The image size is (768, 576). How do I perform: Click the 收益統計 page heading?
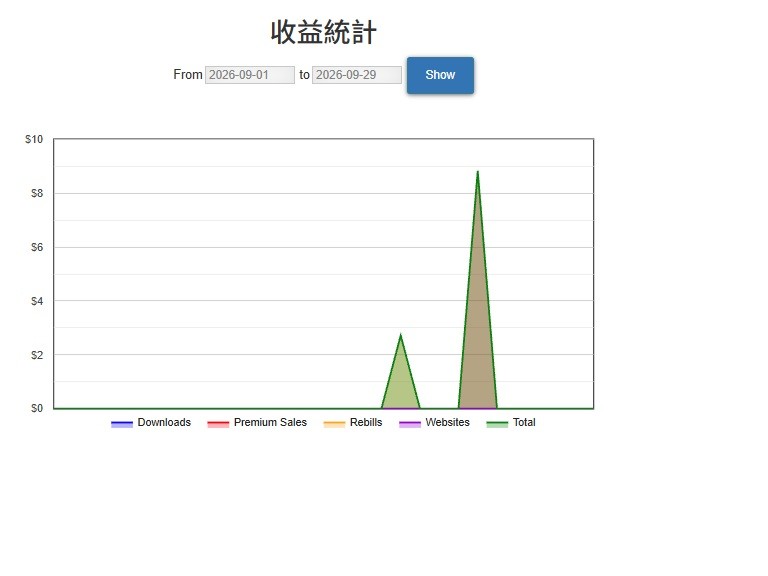(x=324, y=32)
